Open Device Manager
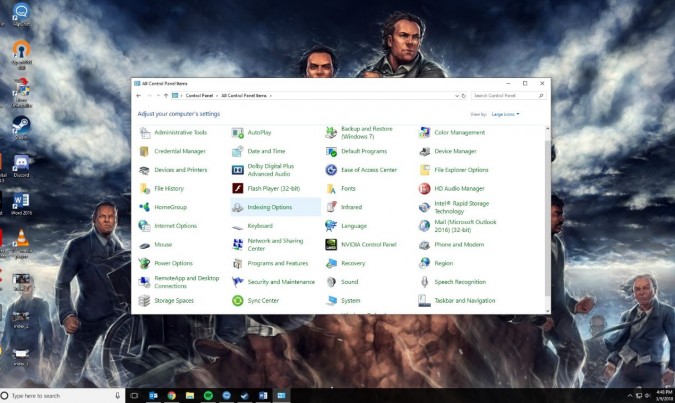Viewport: 675px width, 403px height. [455, 151]
